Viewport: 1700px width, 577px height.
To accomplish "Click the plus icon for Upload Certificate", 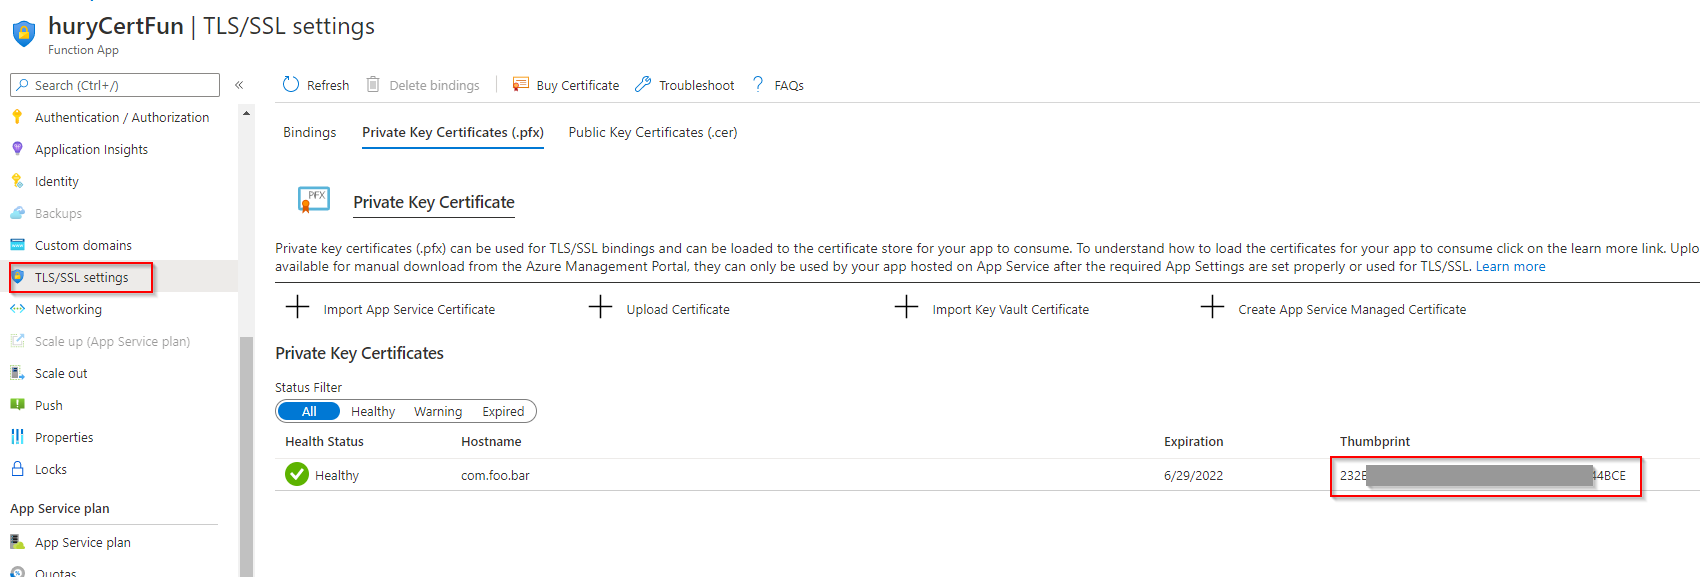I will (x=600, y=307).
